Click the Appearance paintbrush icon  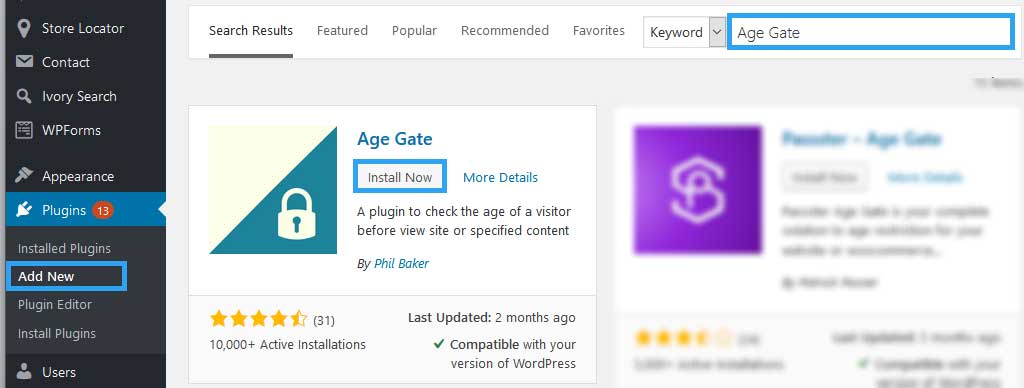24,176
